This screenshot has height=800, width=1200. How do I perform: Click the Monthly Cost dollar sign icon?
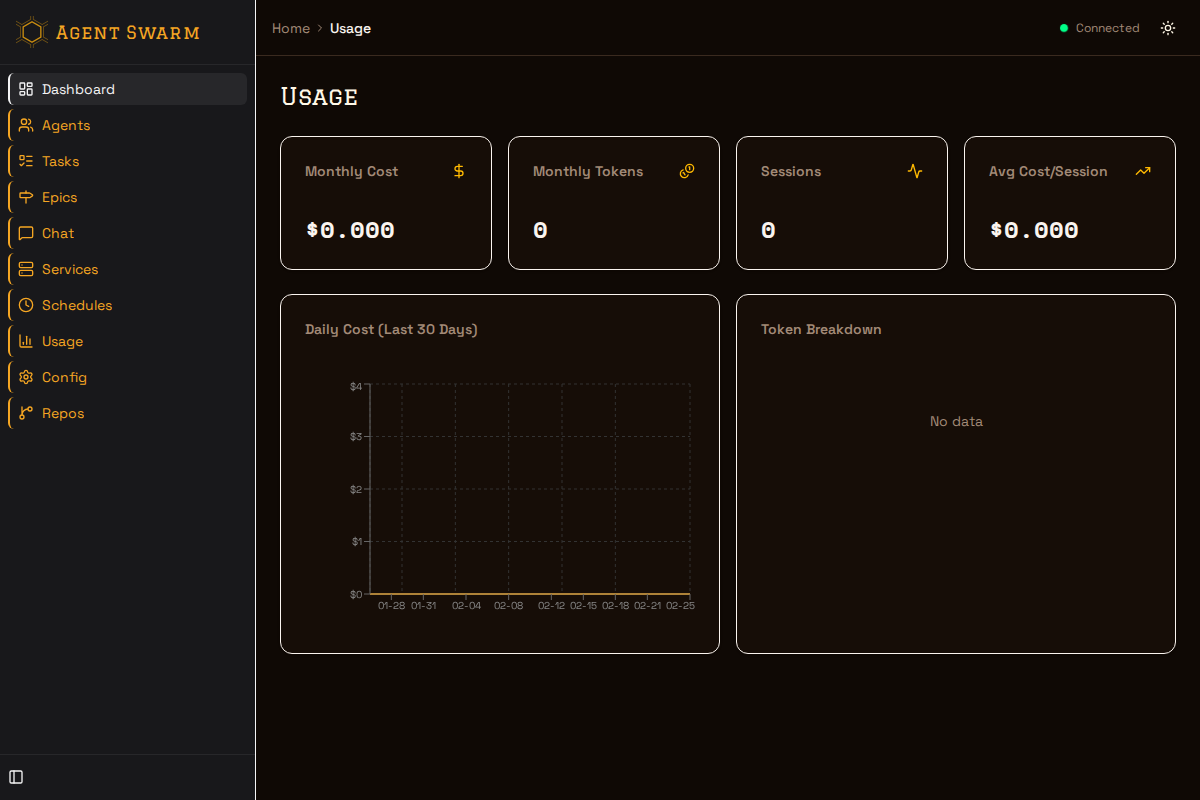coord(459,171)
